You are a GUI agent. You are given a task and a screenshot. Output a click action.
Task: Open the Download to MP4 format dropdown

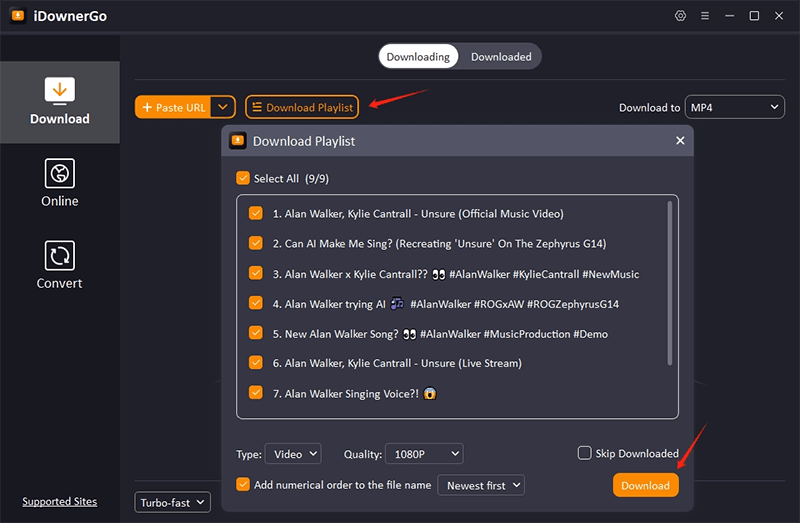734,107
